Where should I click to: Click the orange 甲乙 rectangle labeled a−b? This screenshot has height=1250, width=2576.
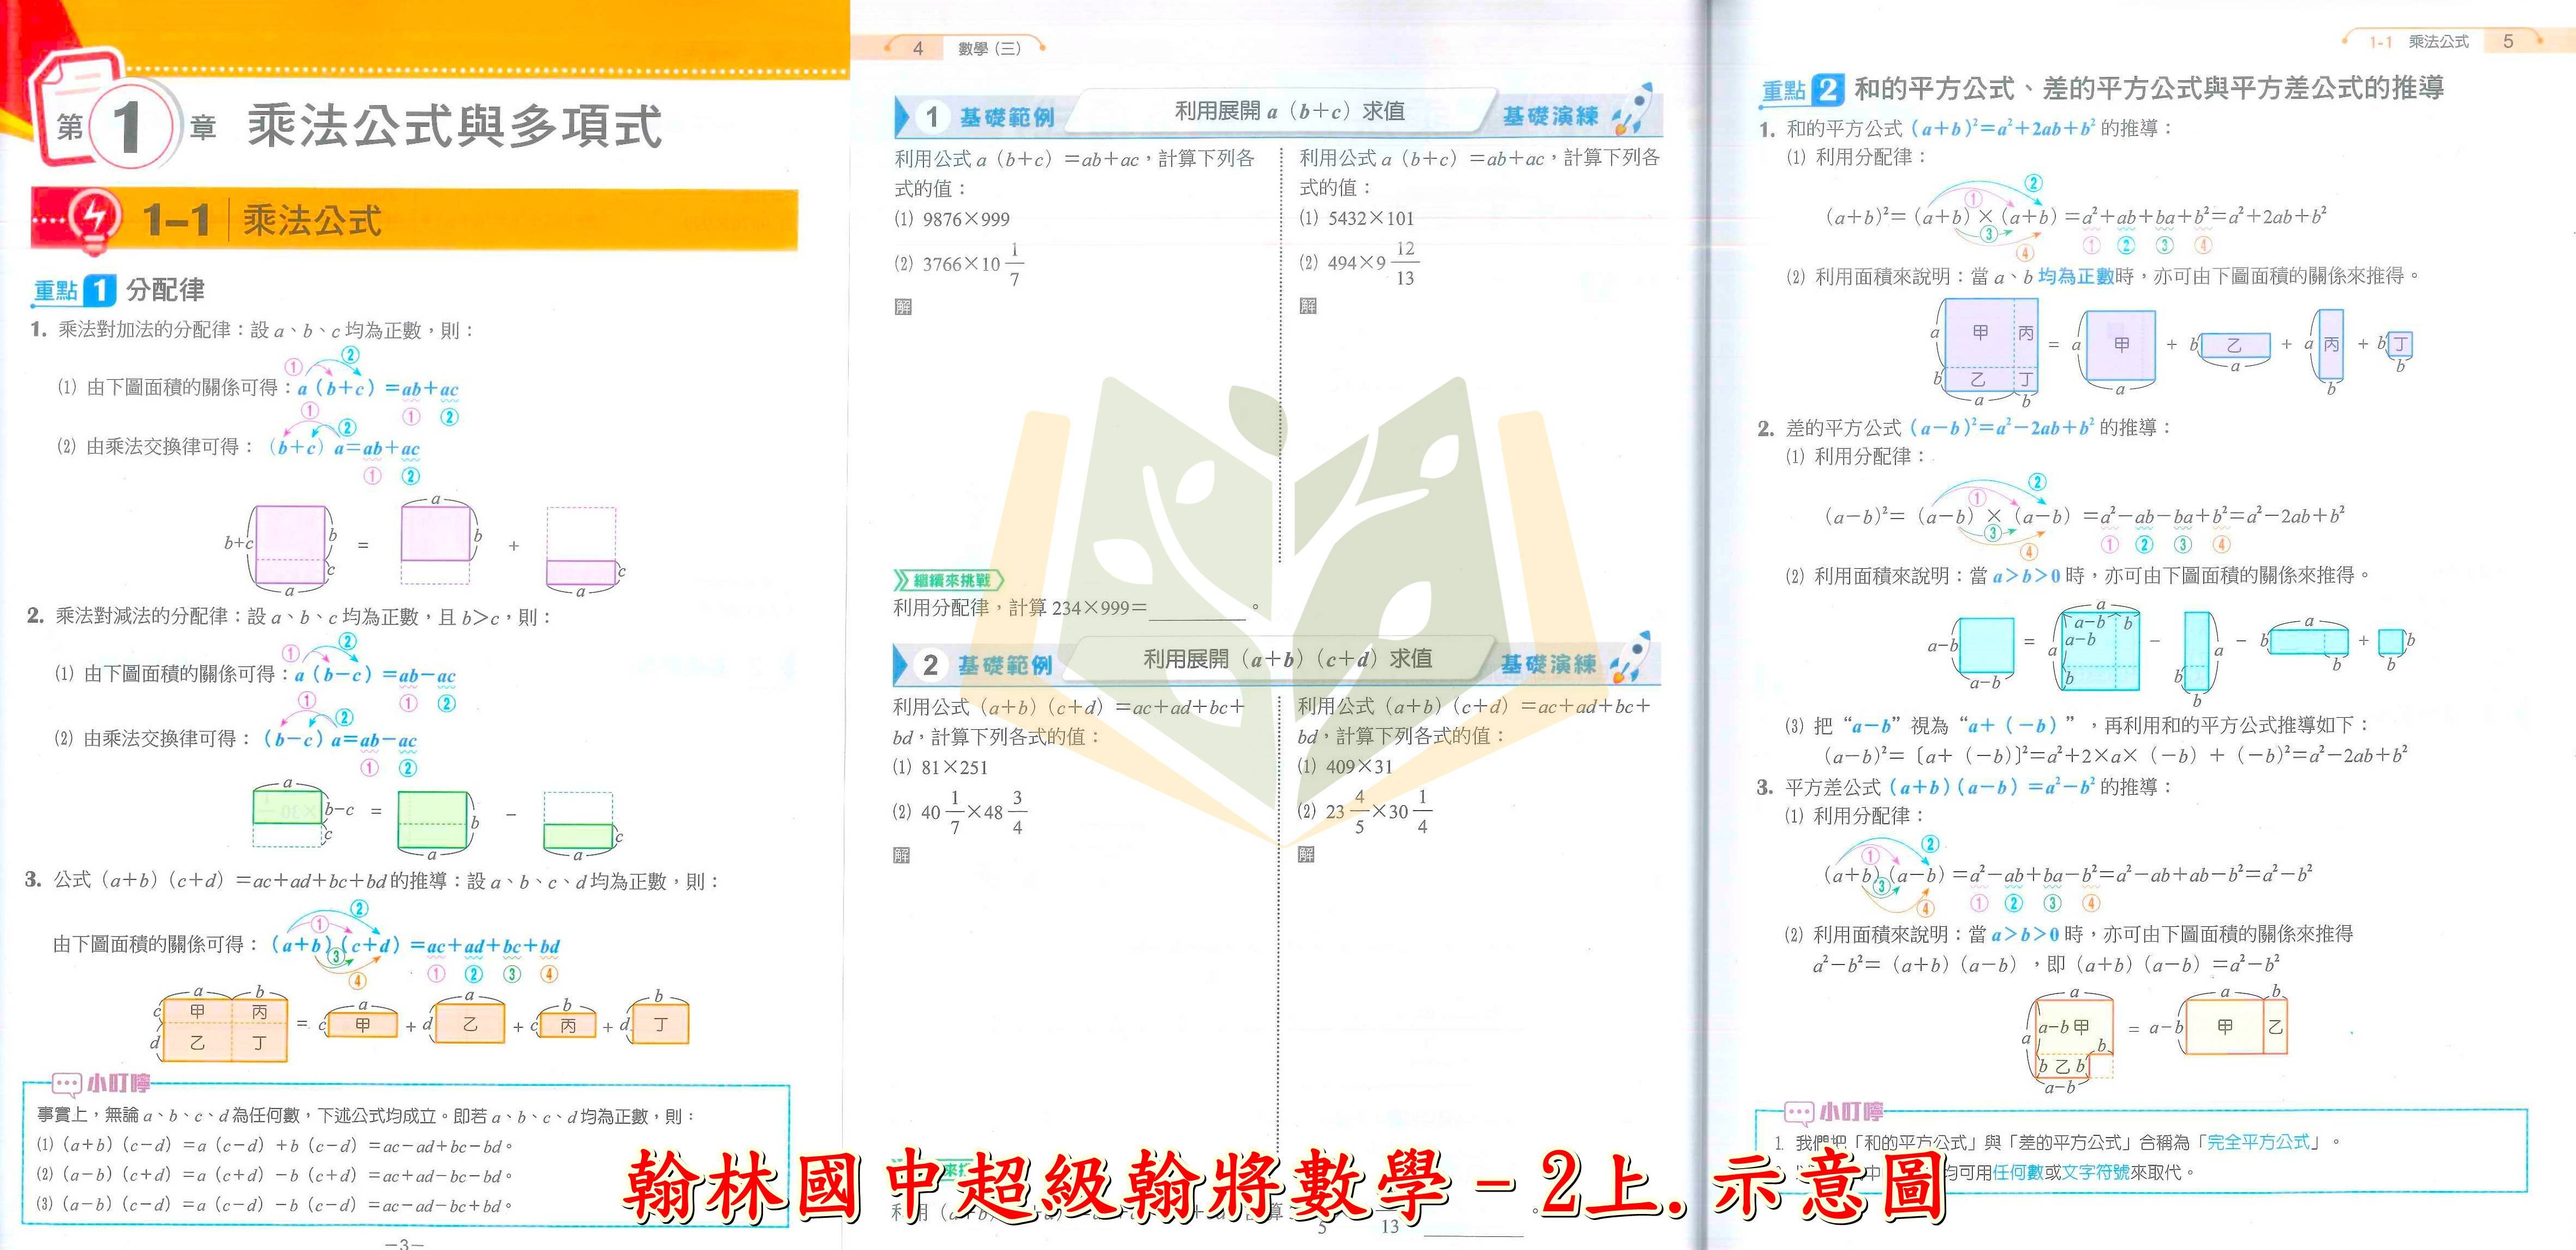2236,1027
